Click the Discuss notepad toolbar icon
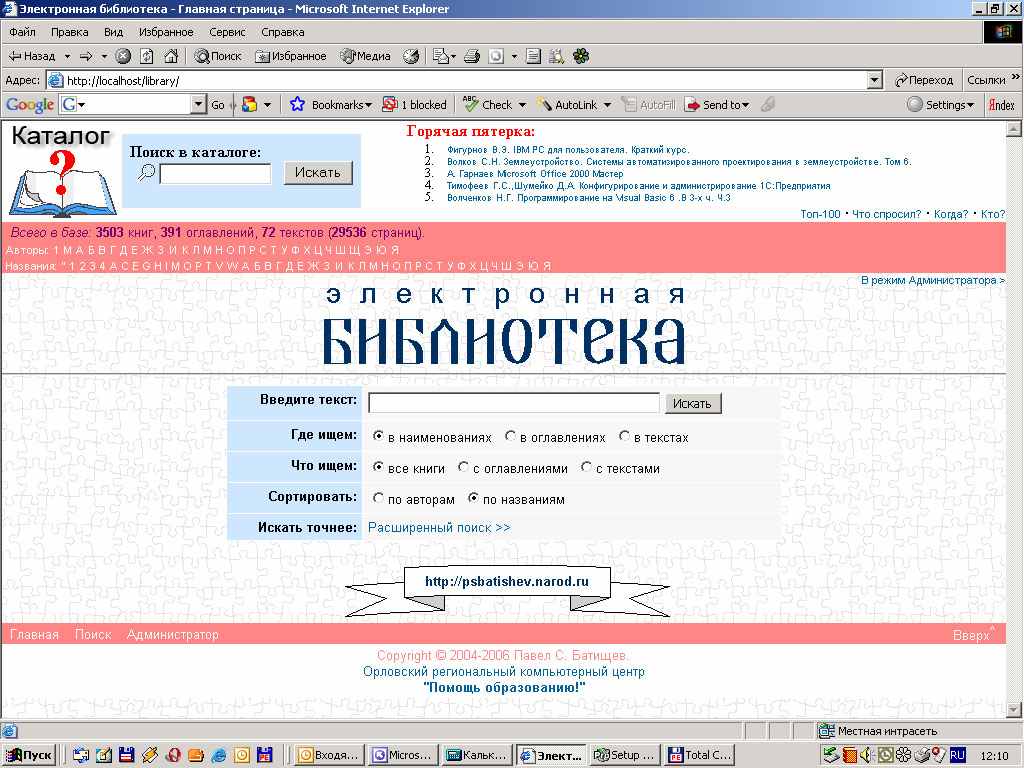The image size is (1024, 768). [x=534, y=56]
